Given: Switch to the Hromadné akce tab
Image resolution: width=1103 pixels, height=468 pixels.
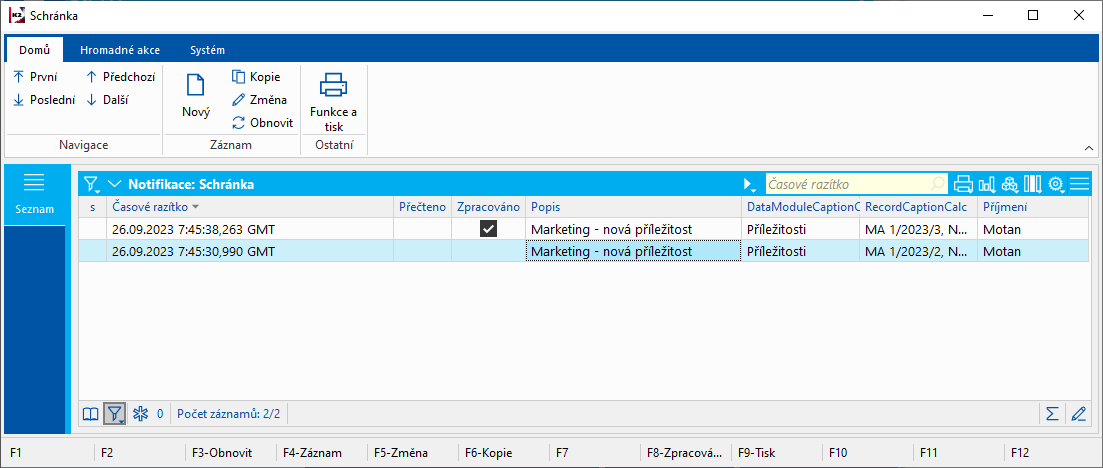Looking at the screenshot, I should pyautogui.click(x=120, y=50).
